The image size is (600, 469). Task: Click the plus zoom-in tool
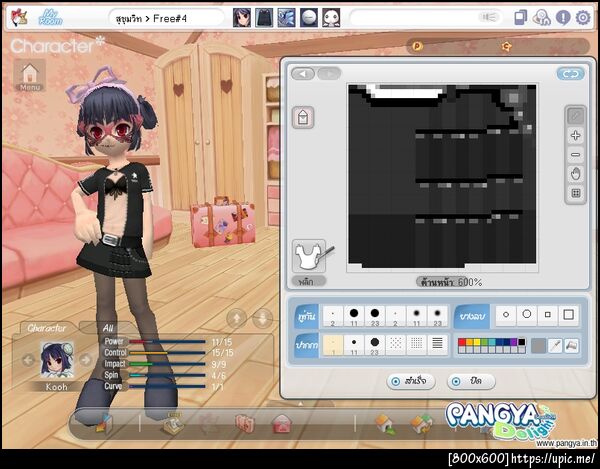(576, 135)
